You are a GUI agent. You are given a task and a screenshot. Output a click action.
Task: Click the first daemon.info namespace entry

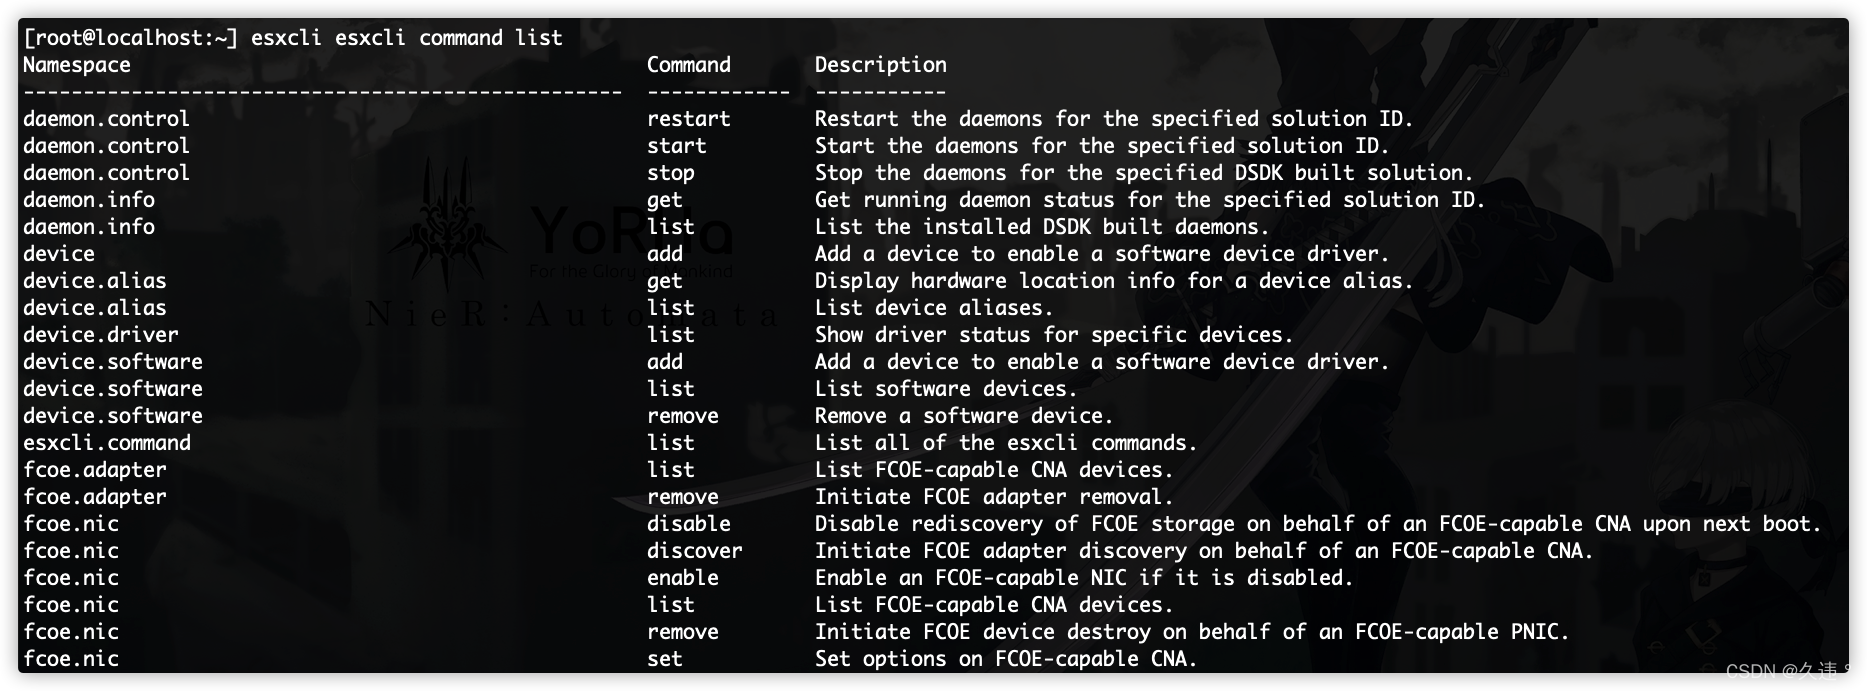tap(89, 200)
